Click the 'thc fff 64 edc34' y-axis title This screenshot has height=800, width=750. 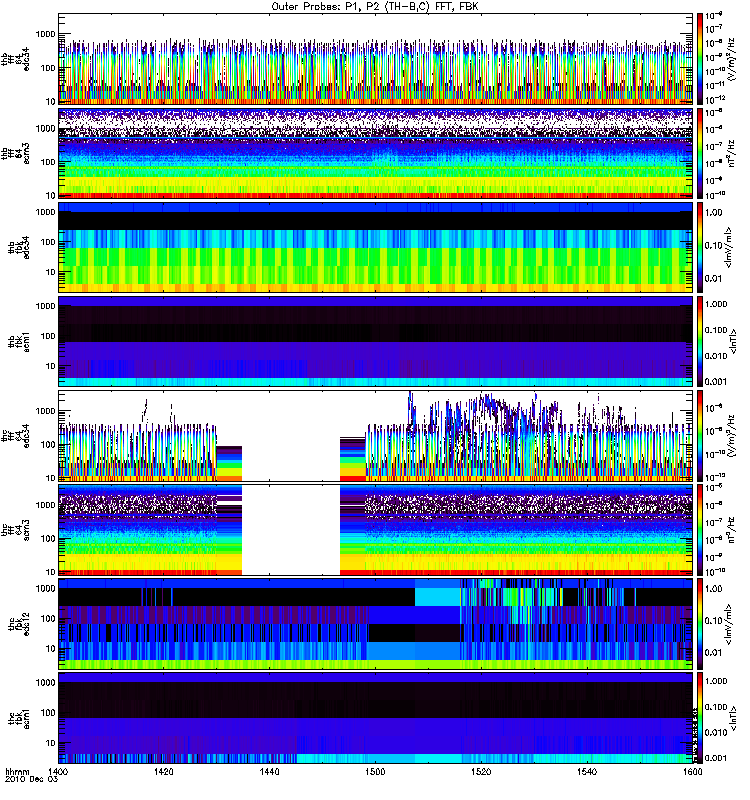[15, 436]
